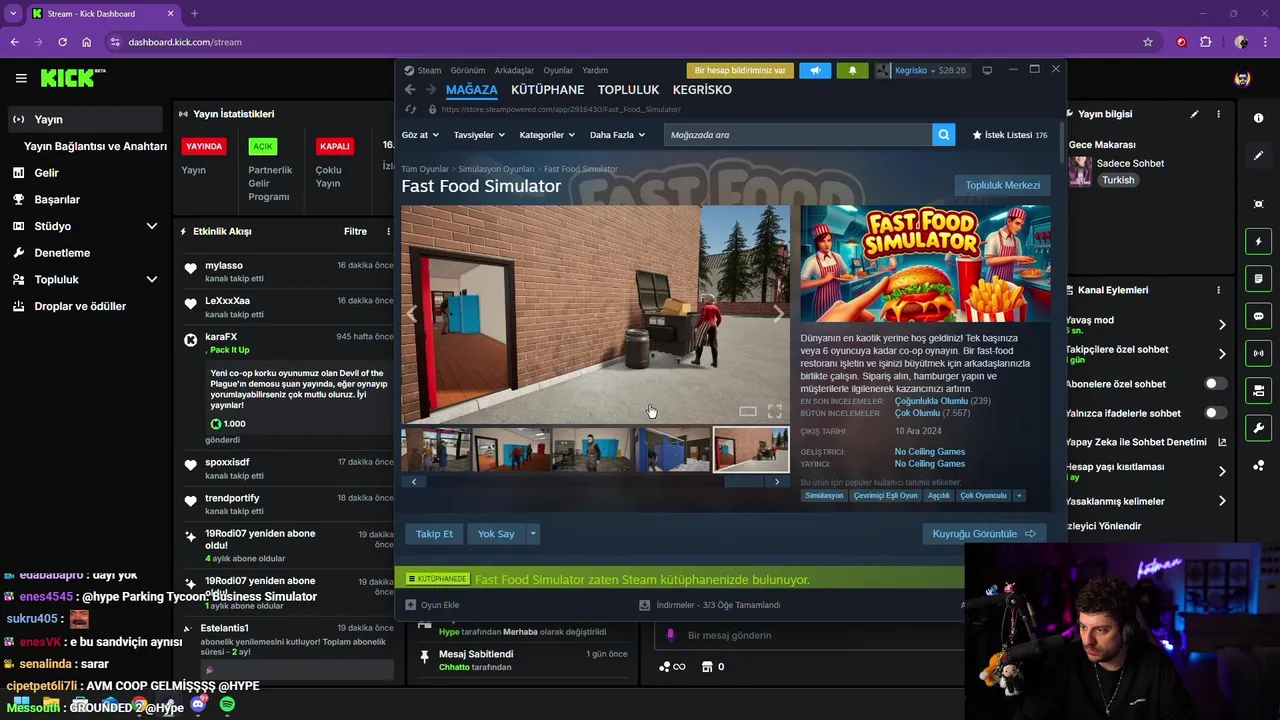Screen dimensions: 1280x720
Task: Open Chrome extensions puzzle icon
Action: [x=1205, y=42]
